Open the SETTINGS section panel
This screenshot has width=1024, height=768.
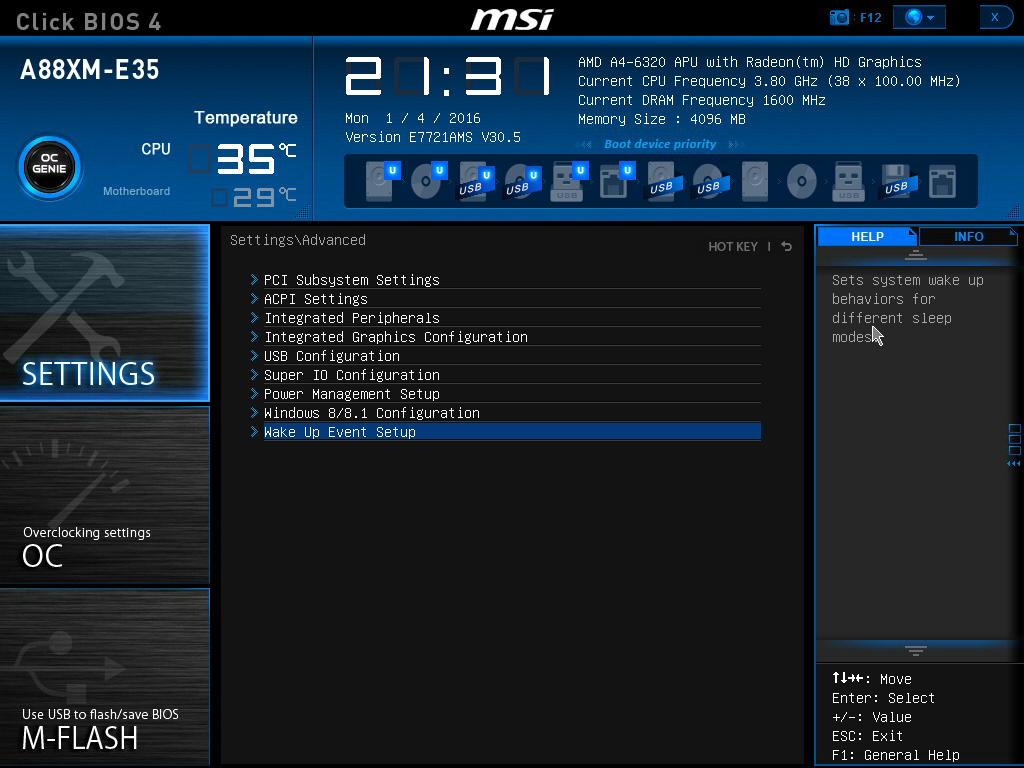coord(104,313)
